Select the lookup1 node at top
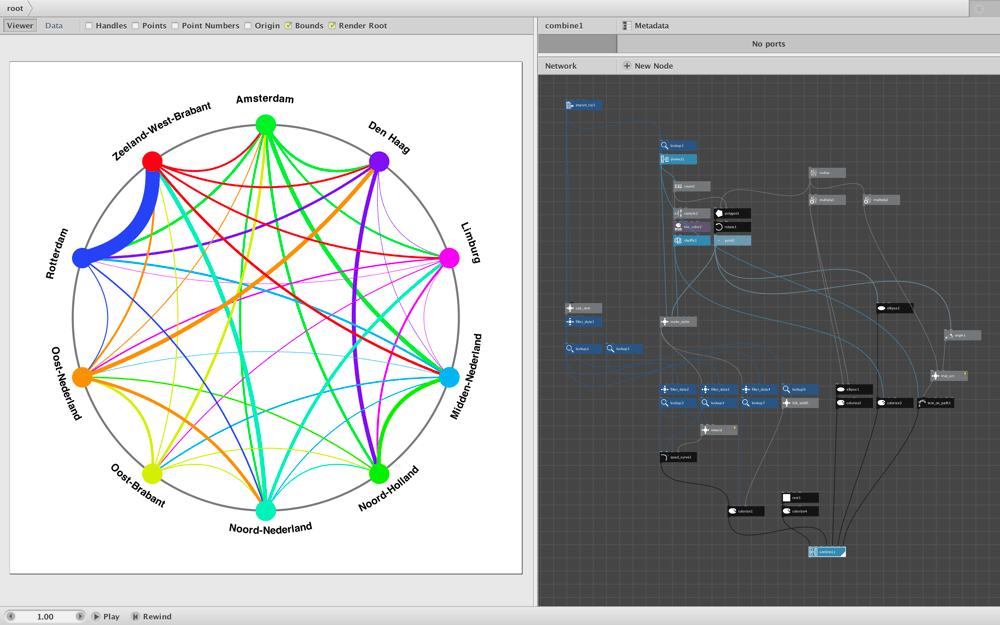 click(678, 145)
